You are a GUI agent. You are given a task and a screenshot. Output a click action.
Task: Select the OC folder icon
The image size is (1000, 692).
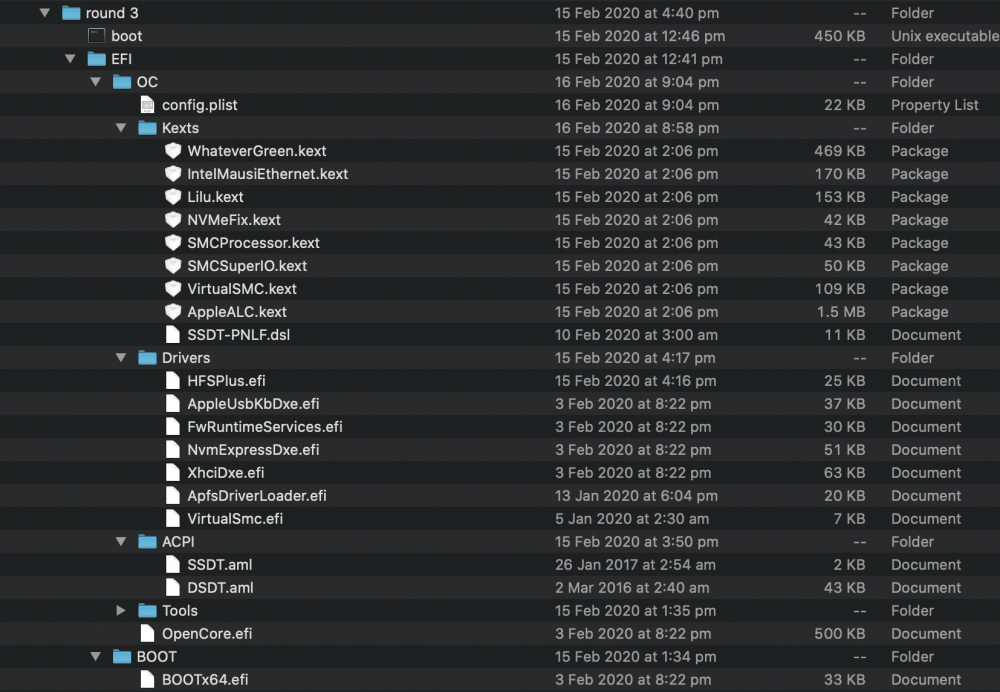pyautogui.click(x=122, y=82)
